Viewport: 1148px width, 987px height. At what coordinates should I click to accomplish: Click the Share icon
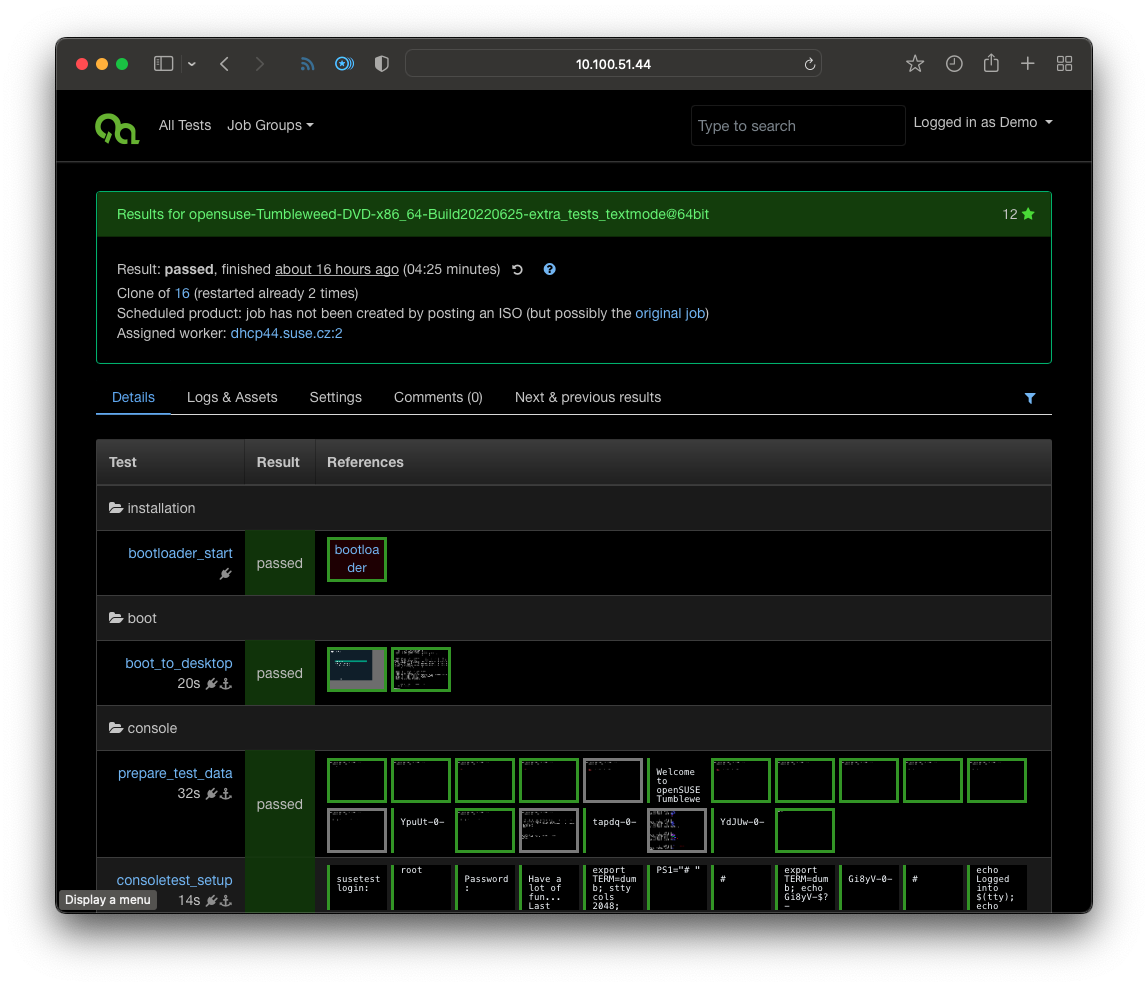(991, 63)
